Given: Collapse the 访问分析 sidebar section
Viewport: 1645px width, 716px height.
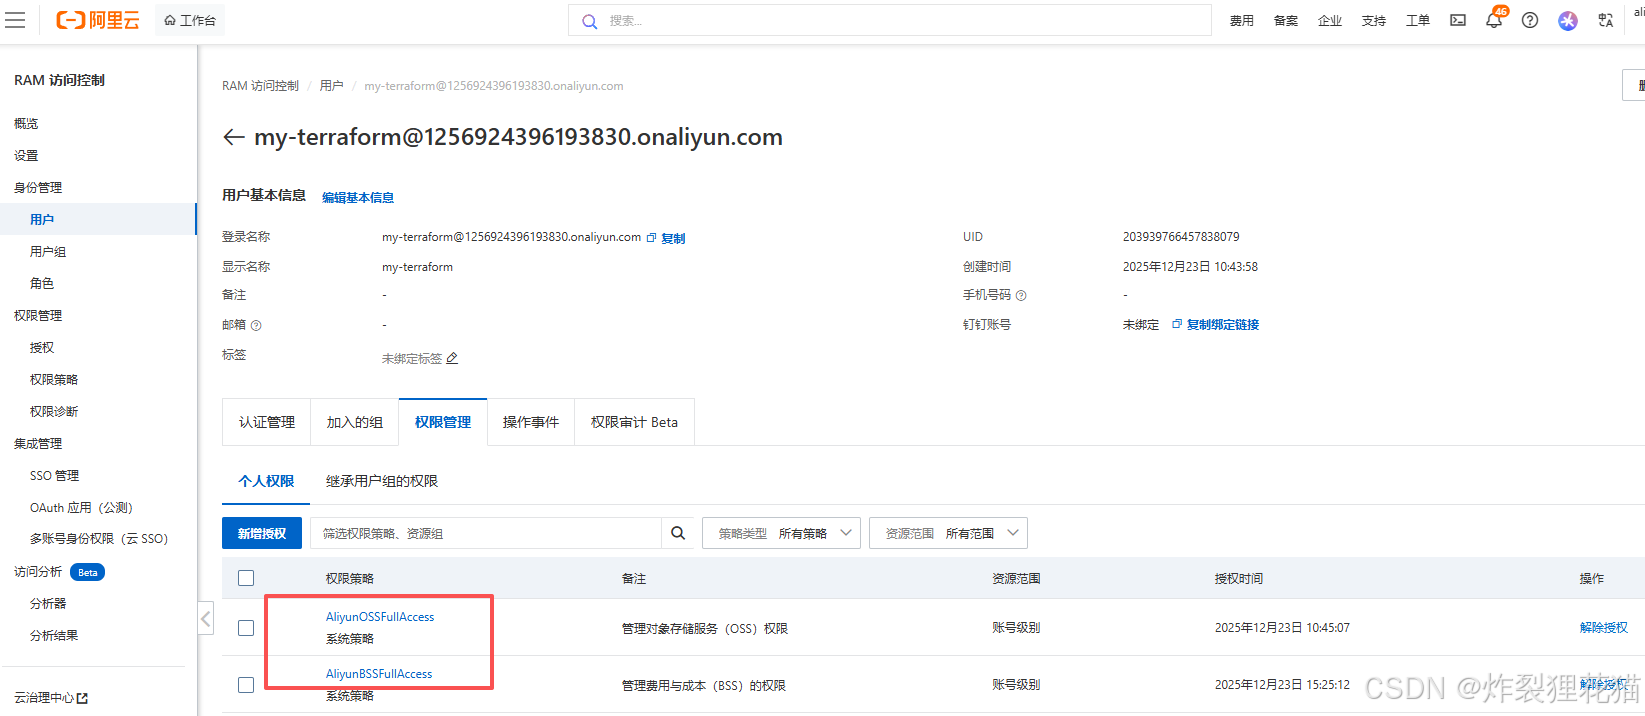Looking at the screenshot, I should tap(38, 572).
